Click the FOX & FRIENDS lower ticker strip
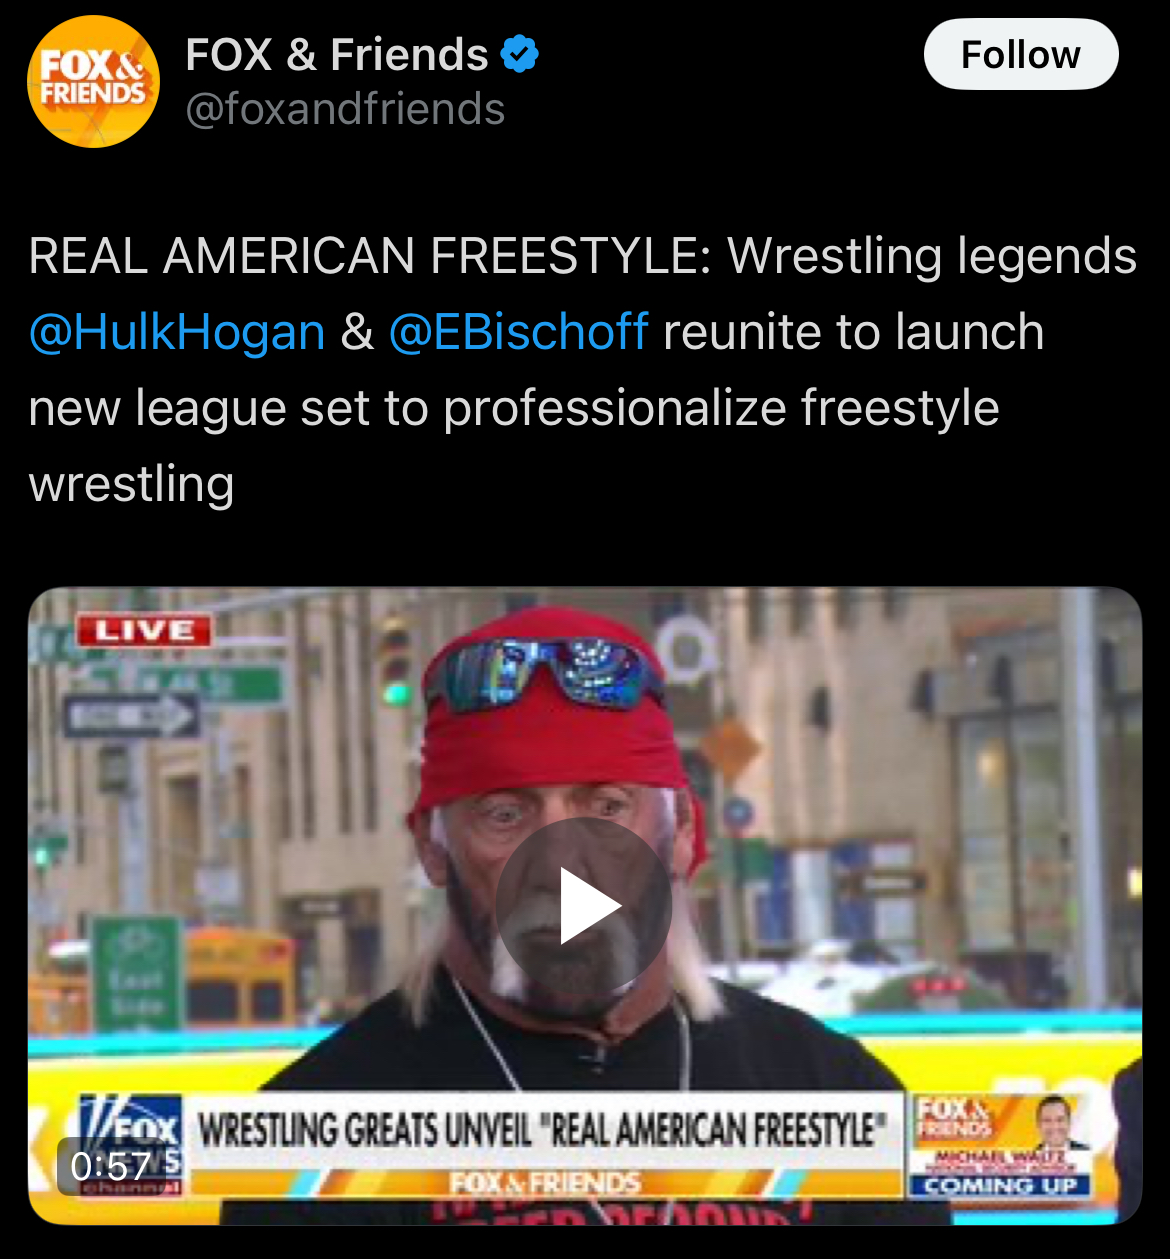Image resolution: width=1170 pixels, height=1259 pixels. (x=545, y=1183)
